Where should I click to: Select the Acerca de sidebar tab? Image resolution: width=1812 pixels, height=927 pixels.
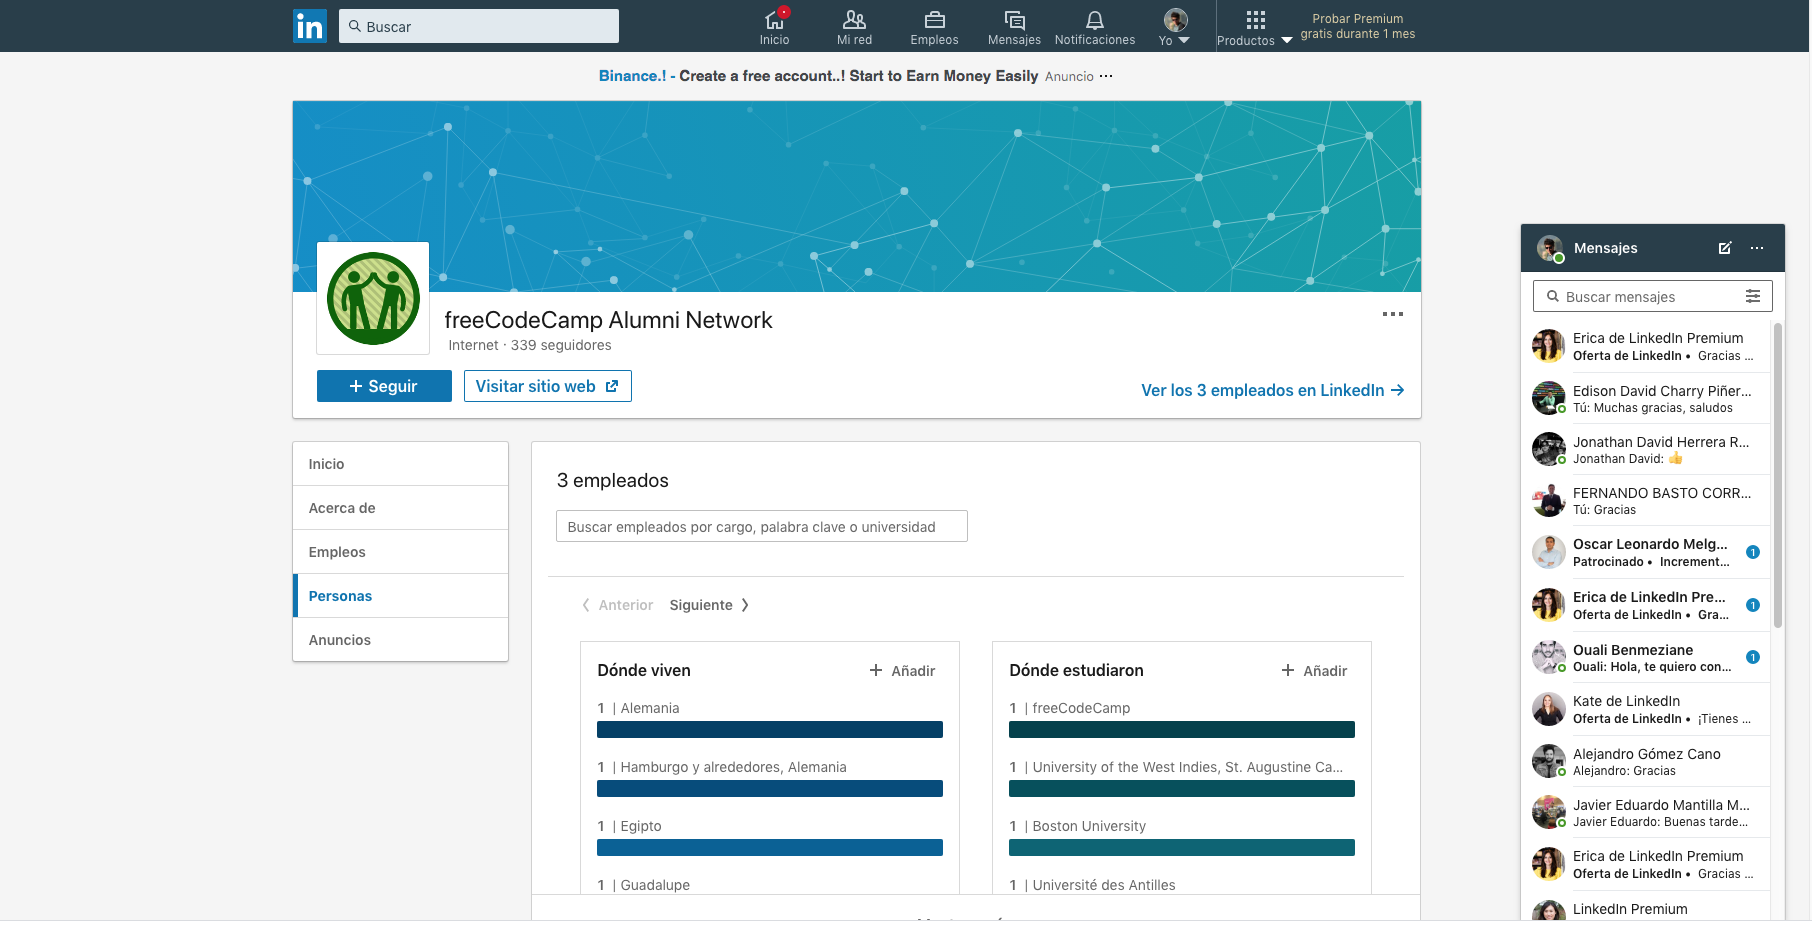[x=400, y=508]
